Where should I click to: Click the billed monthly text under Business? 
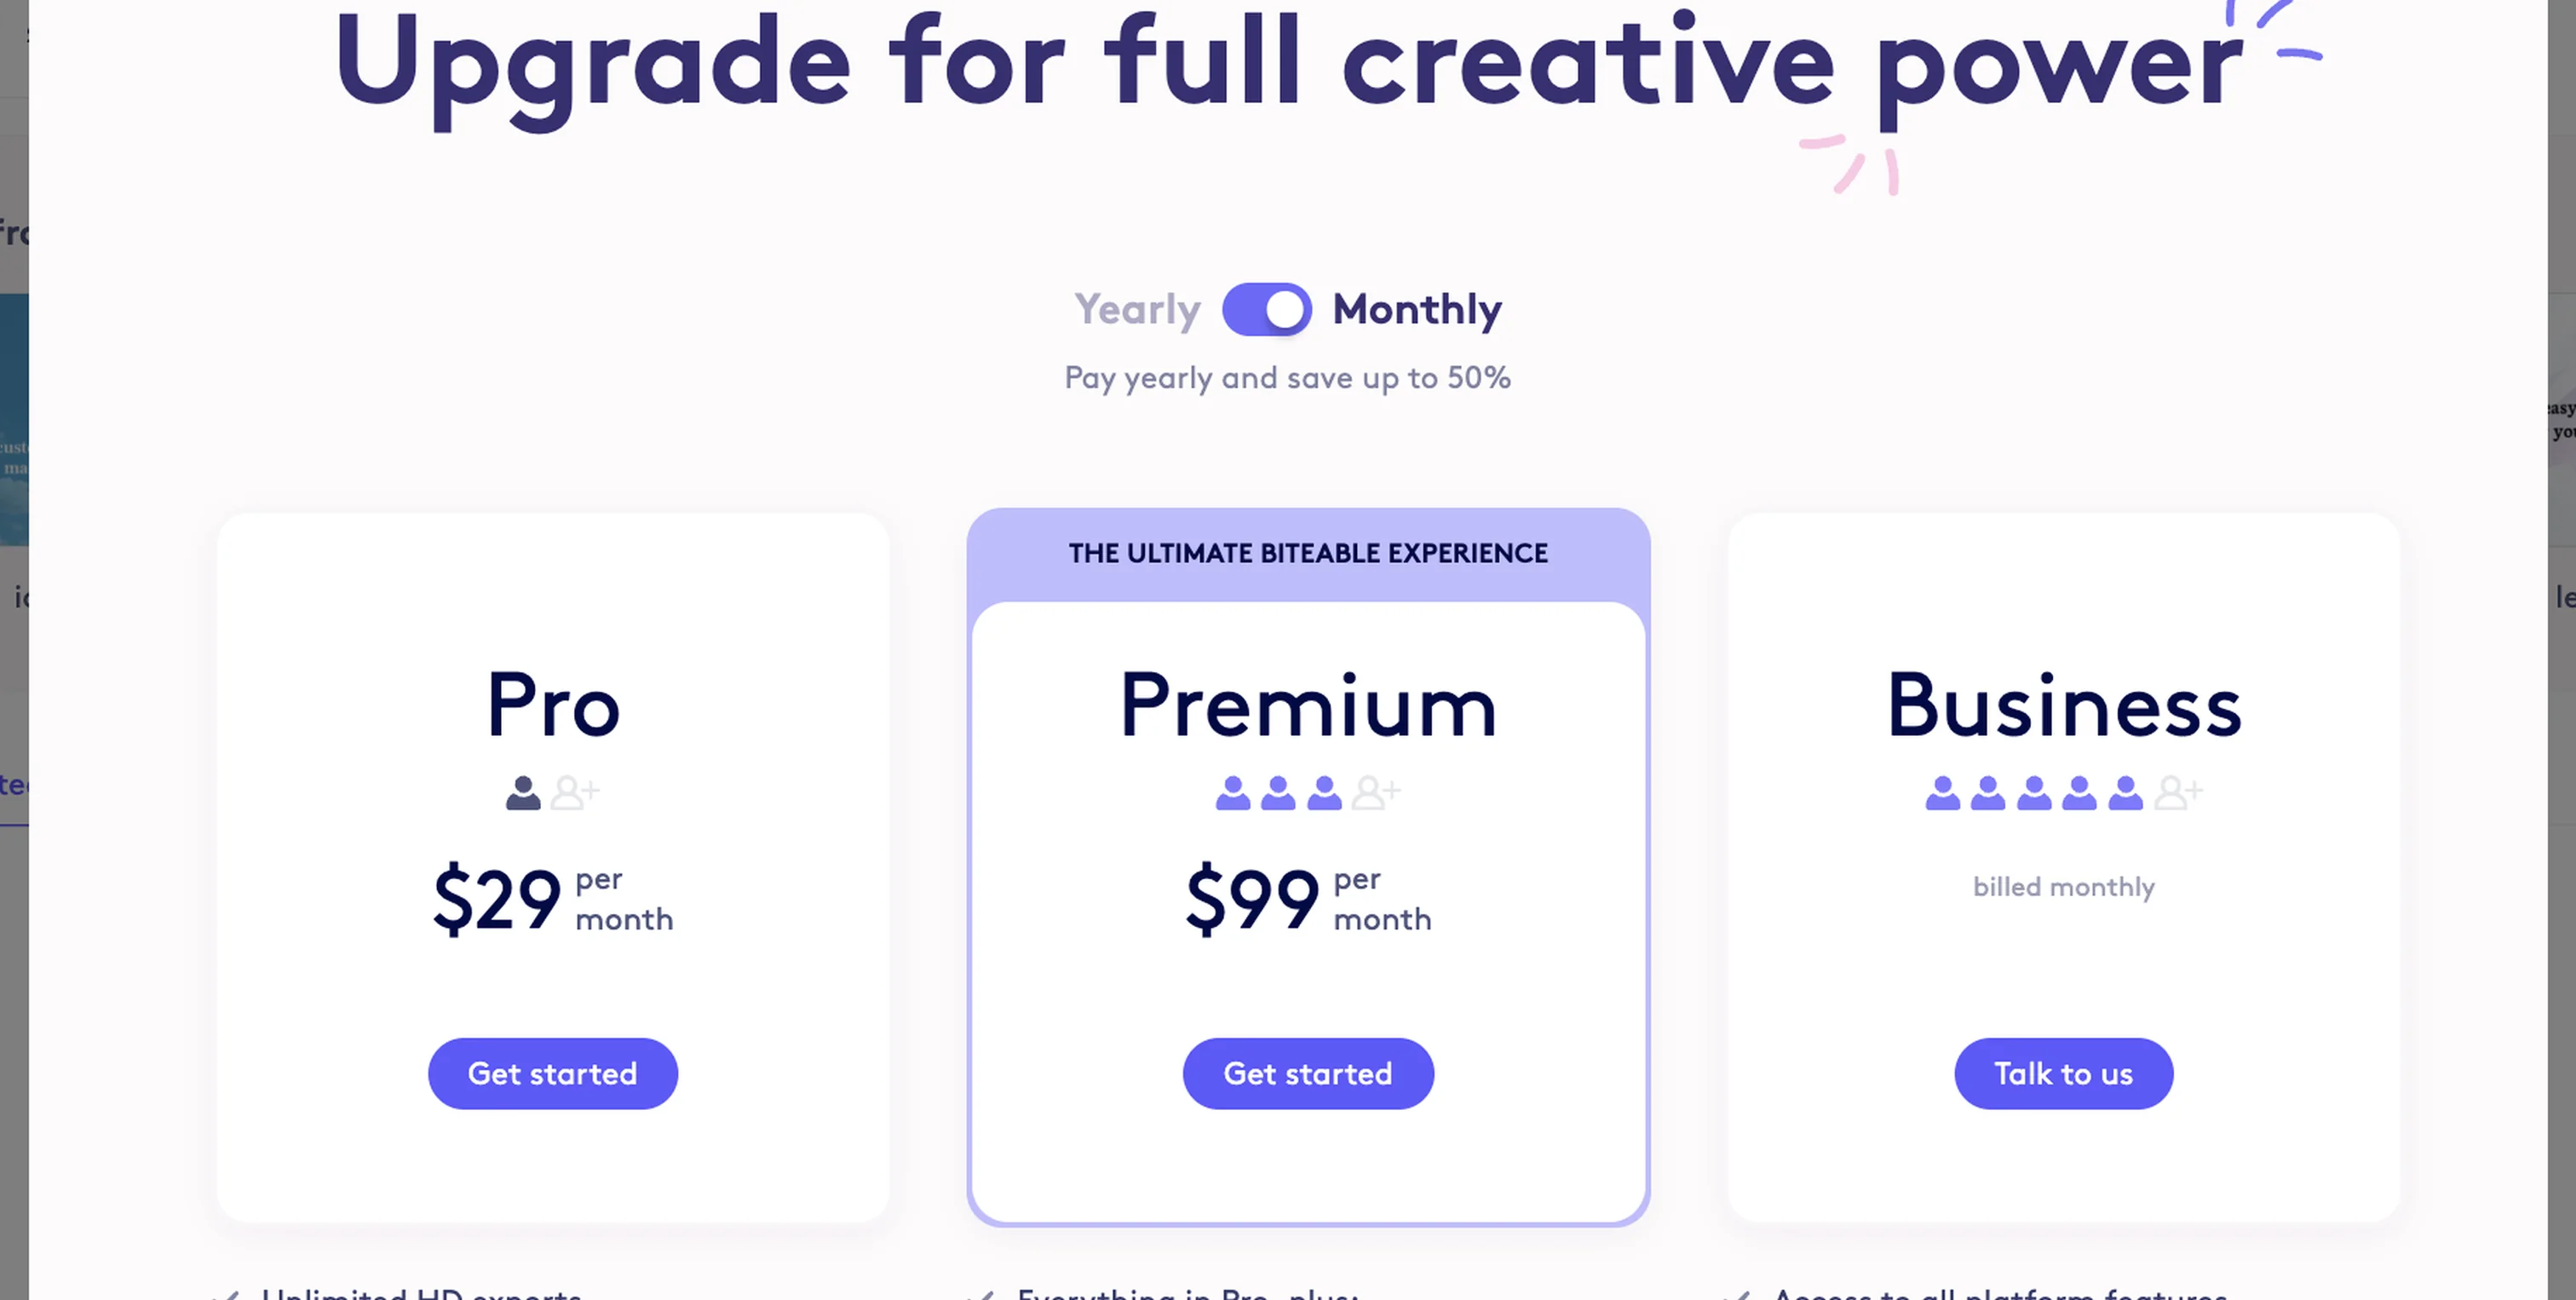click(2064, 886)
